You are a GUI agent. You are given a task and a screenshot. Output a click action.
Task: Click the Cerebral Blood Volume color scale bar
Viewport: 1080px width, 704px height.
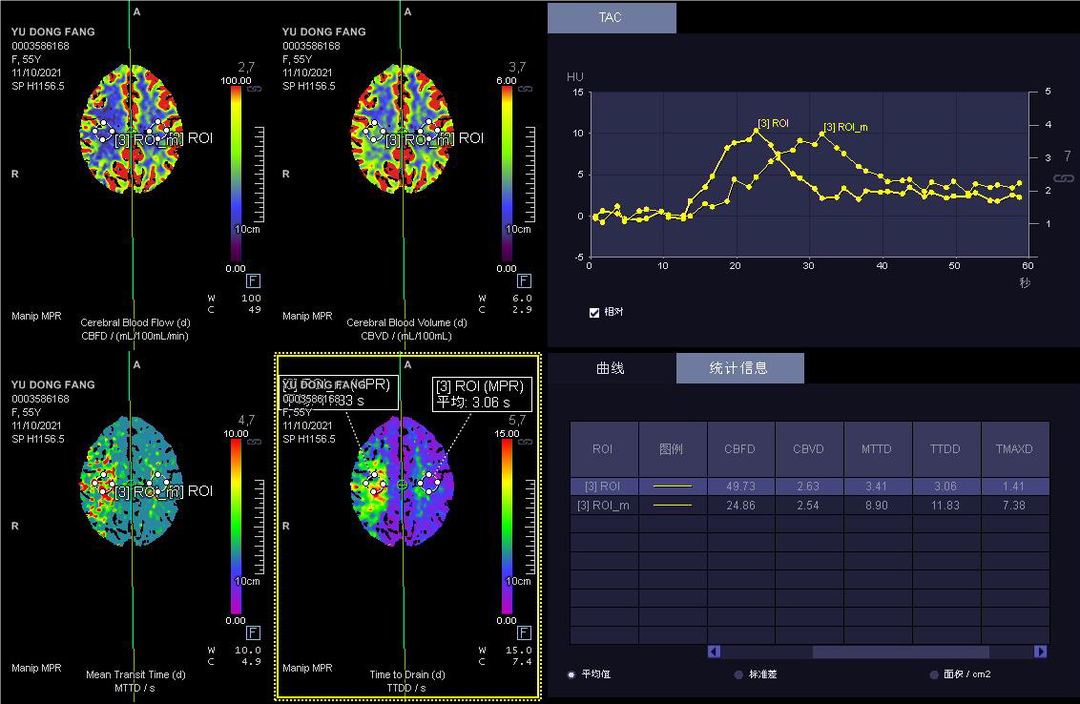(x=507, y=174)
